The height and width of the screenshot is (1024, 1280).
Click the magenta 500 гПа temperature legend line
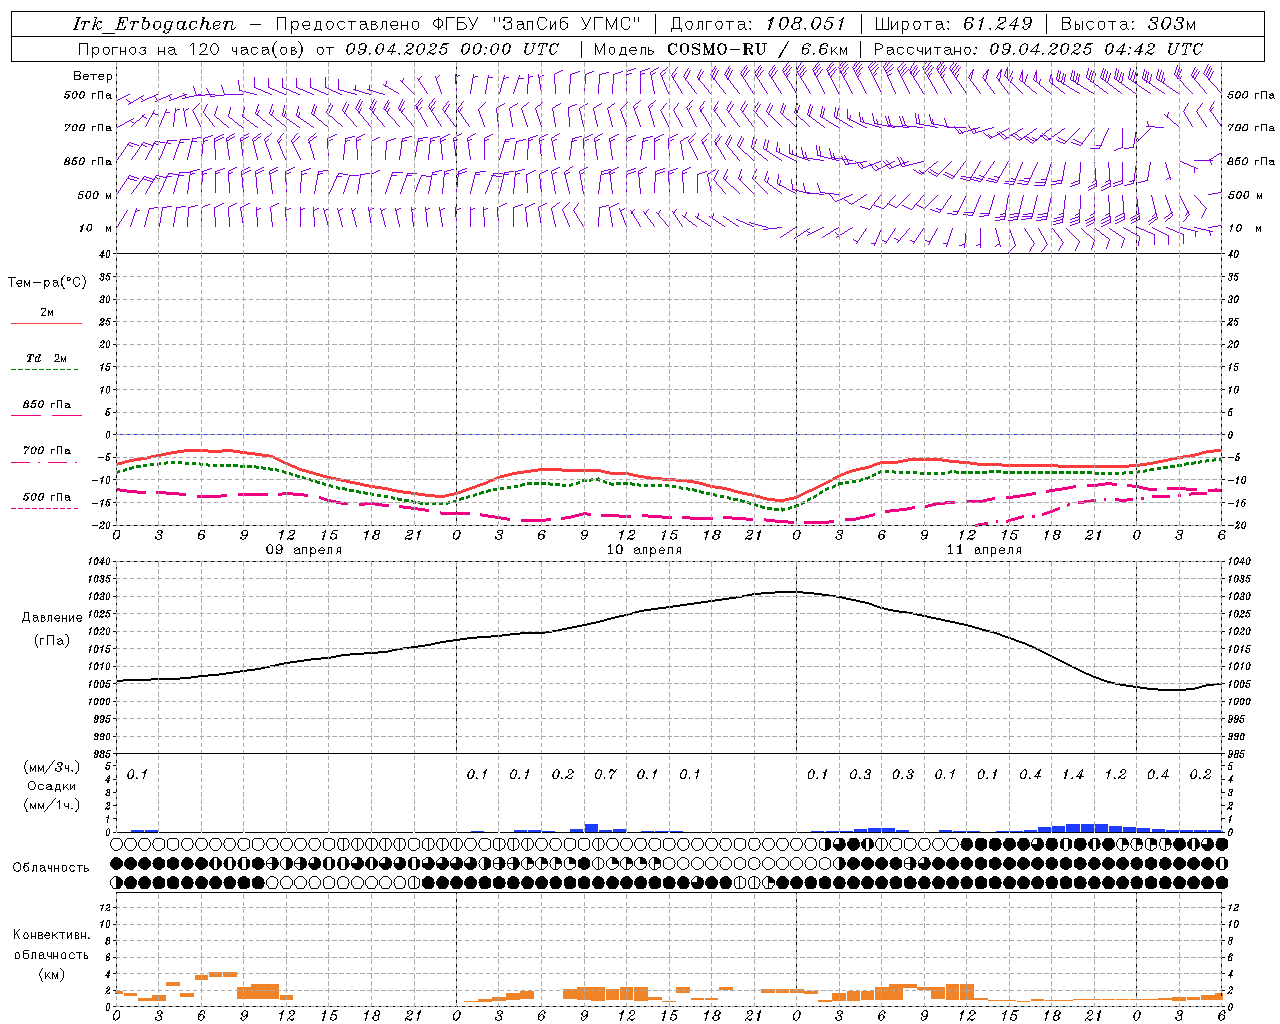coord(46,508)
